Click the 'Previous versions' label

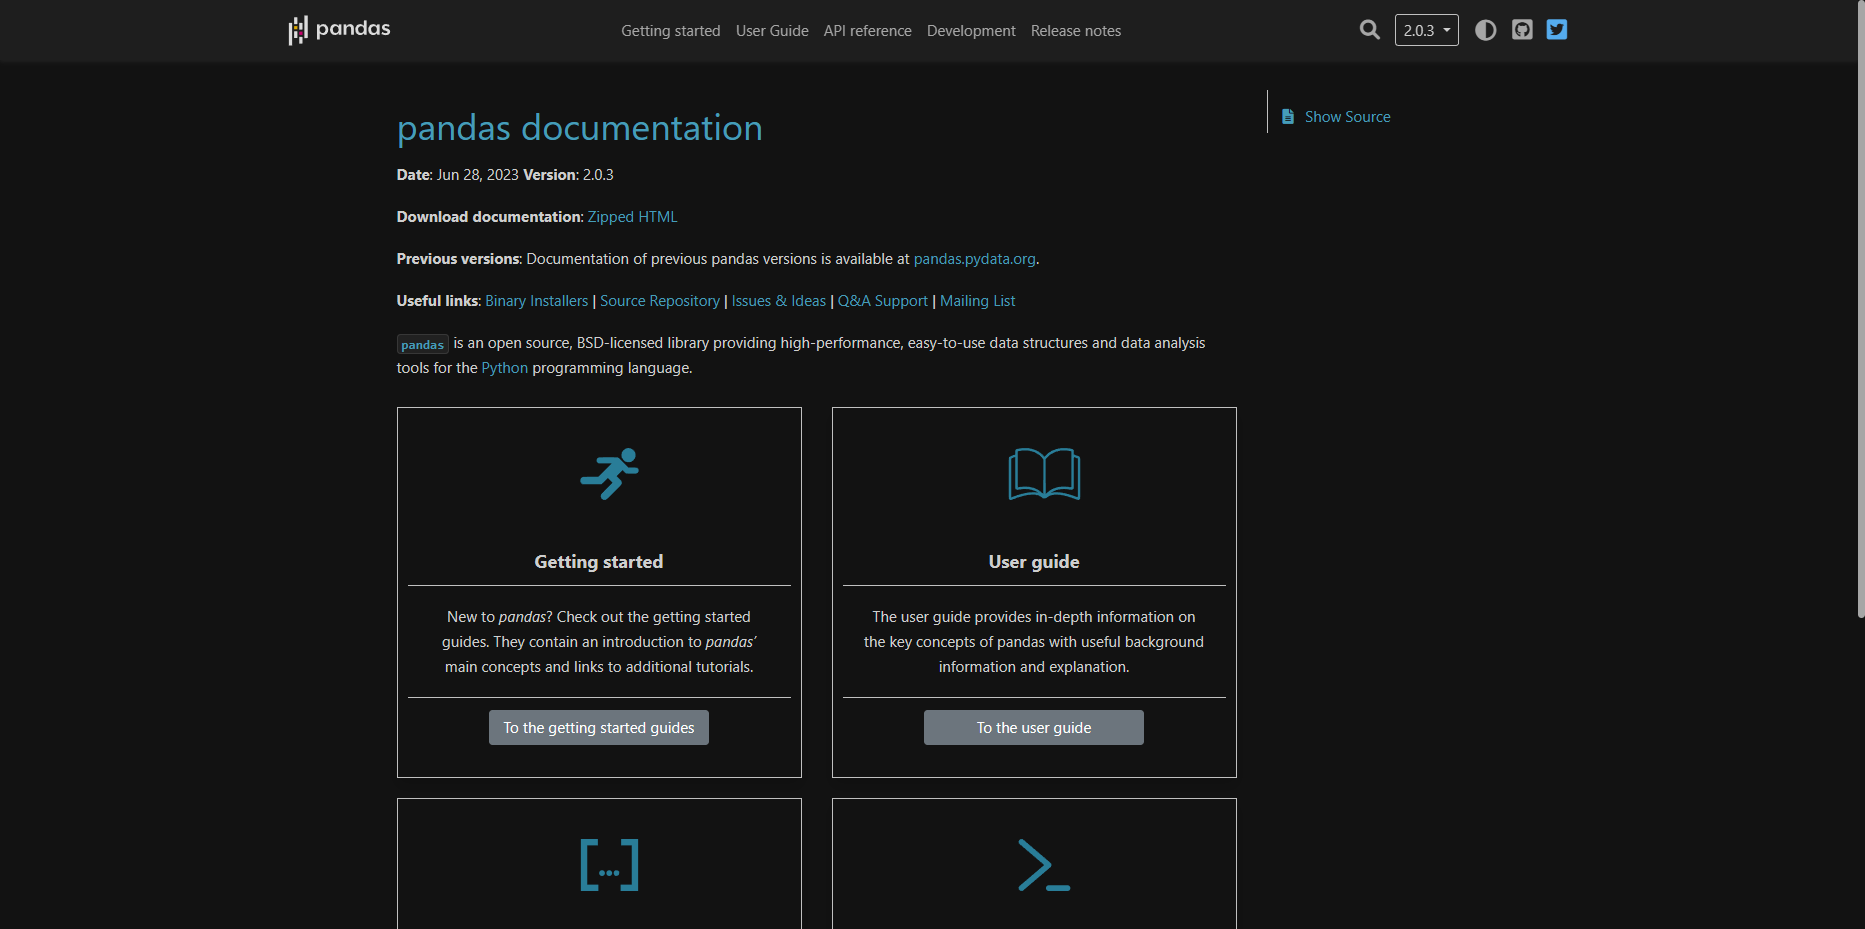pyautogui.click(x=458, y=259)
